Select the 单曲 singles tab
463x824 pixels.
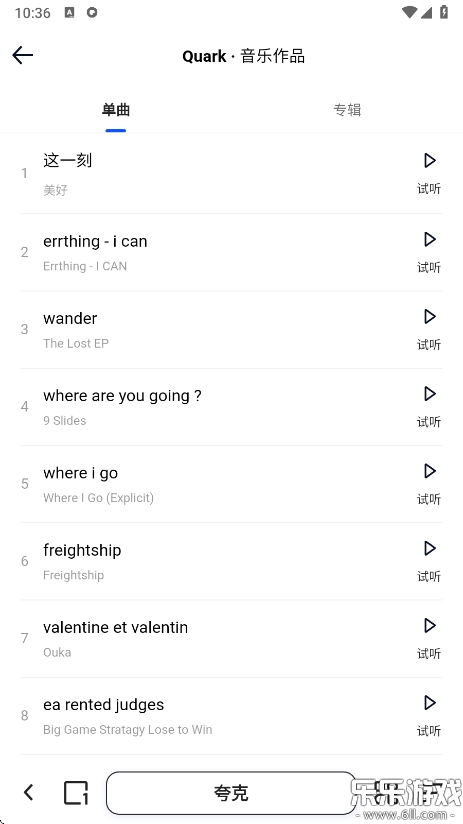pos(116,110)
